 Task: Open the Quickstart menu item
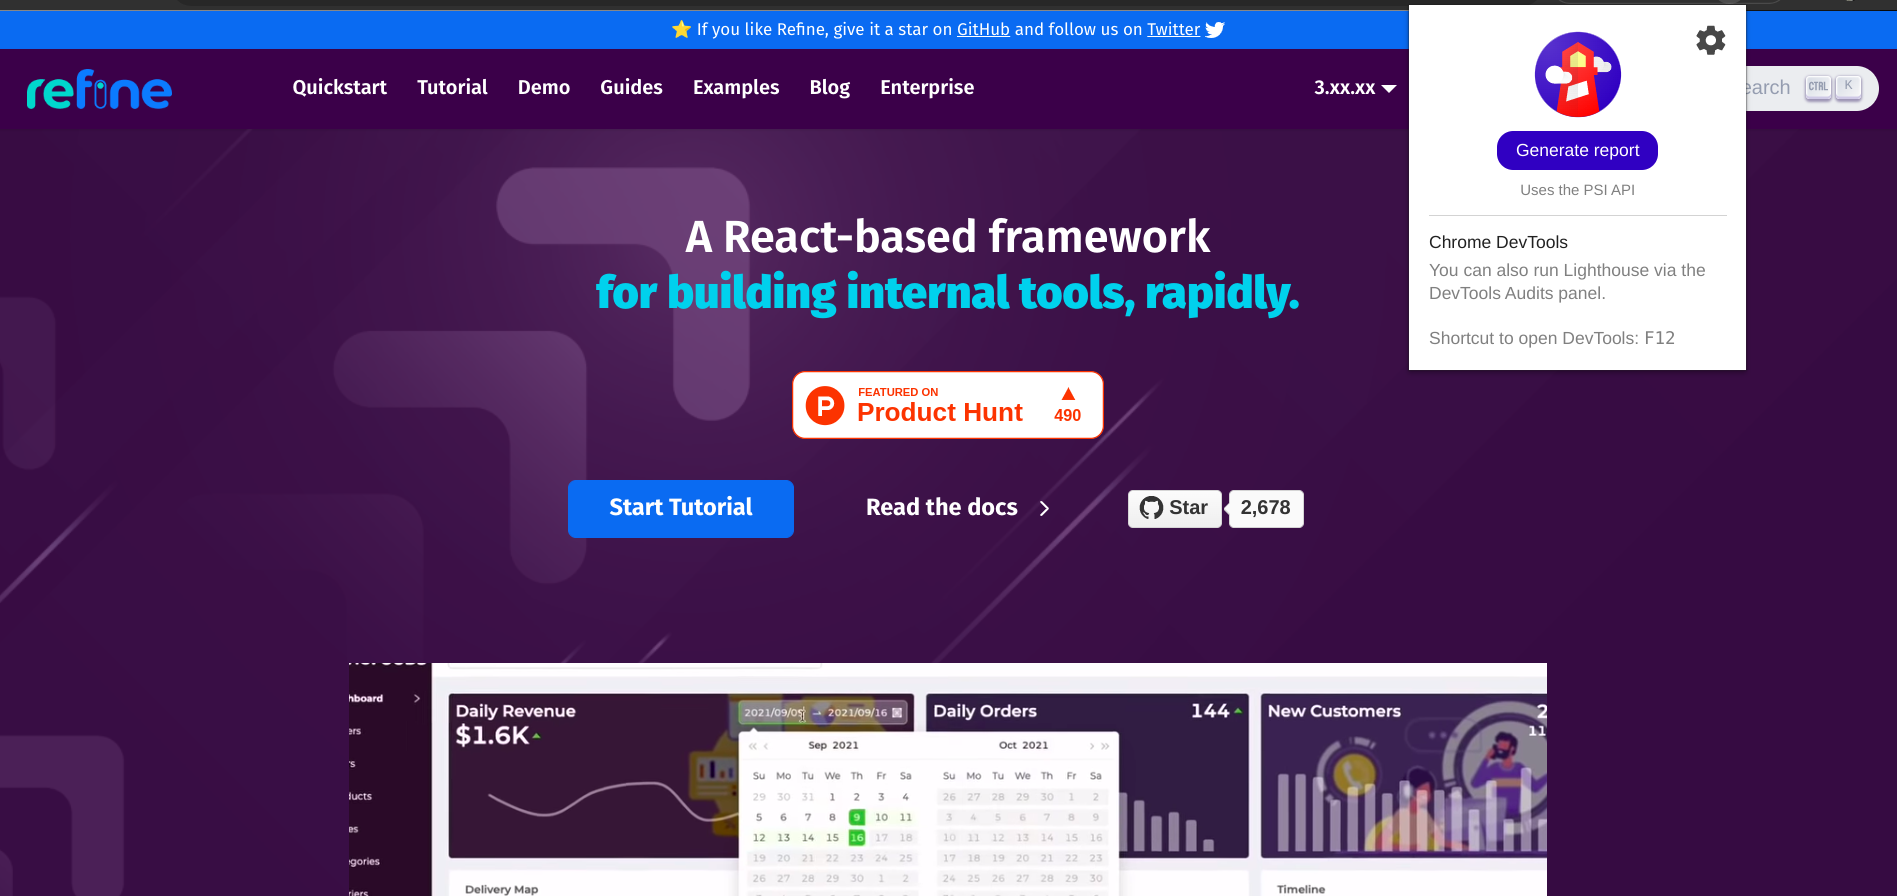(x=339, y=87)
